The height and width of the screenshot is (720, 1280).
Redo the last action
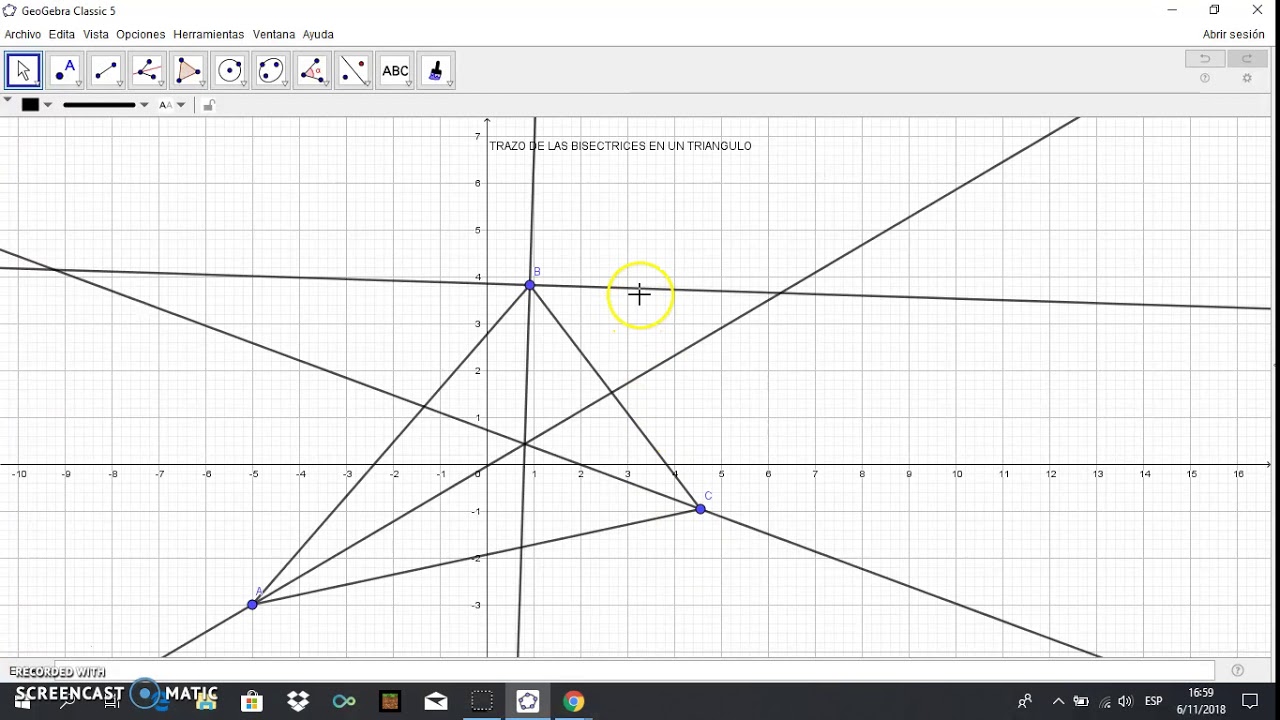1247,59
